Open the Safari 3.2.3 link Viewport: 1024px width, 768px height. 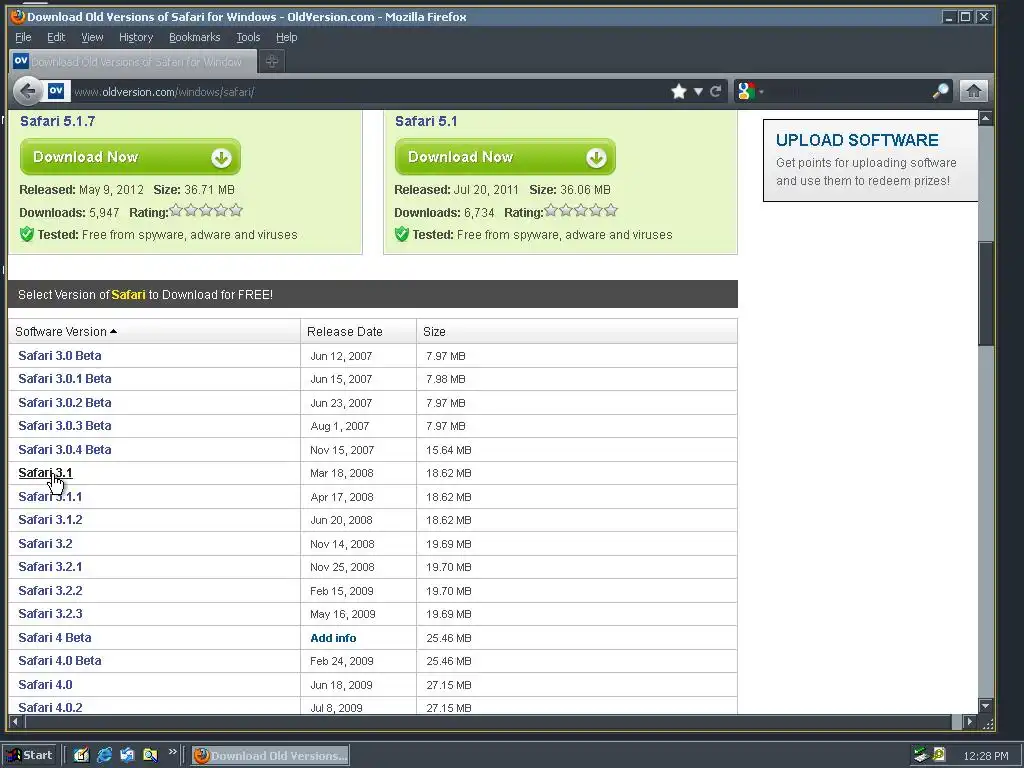coord(50,614)
